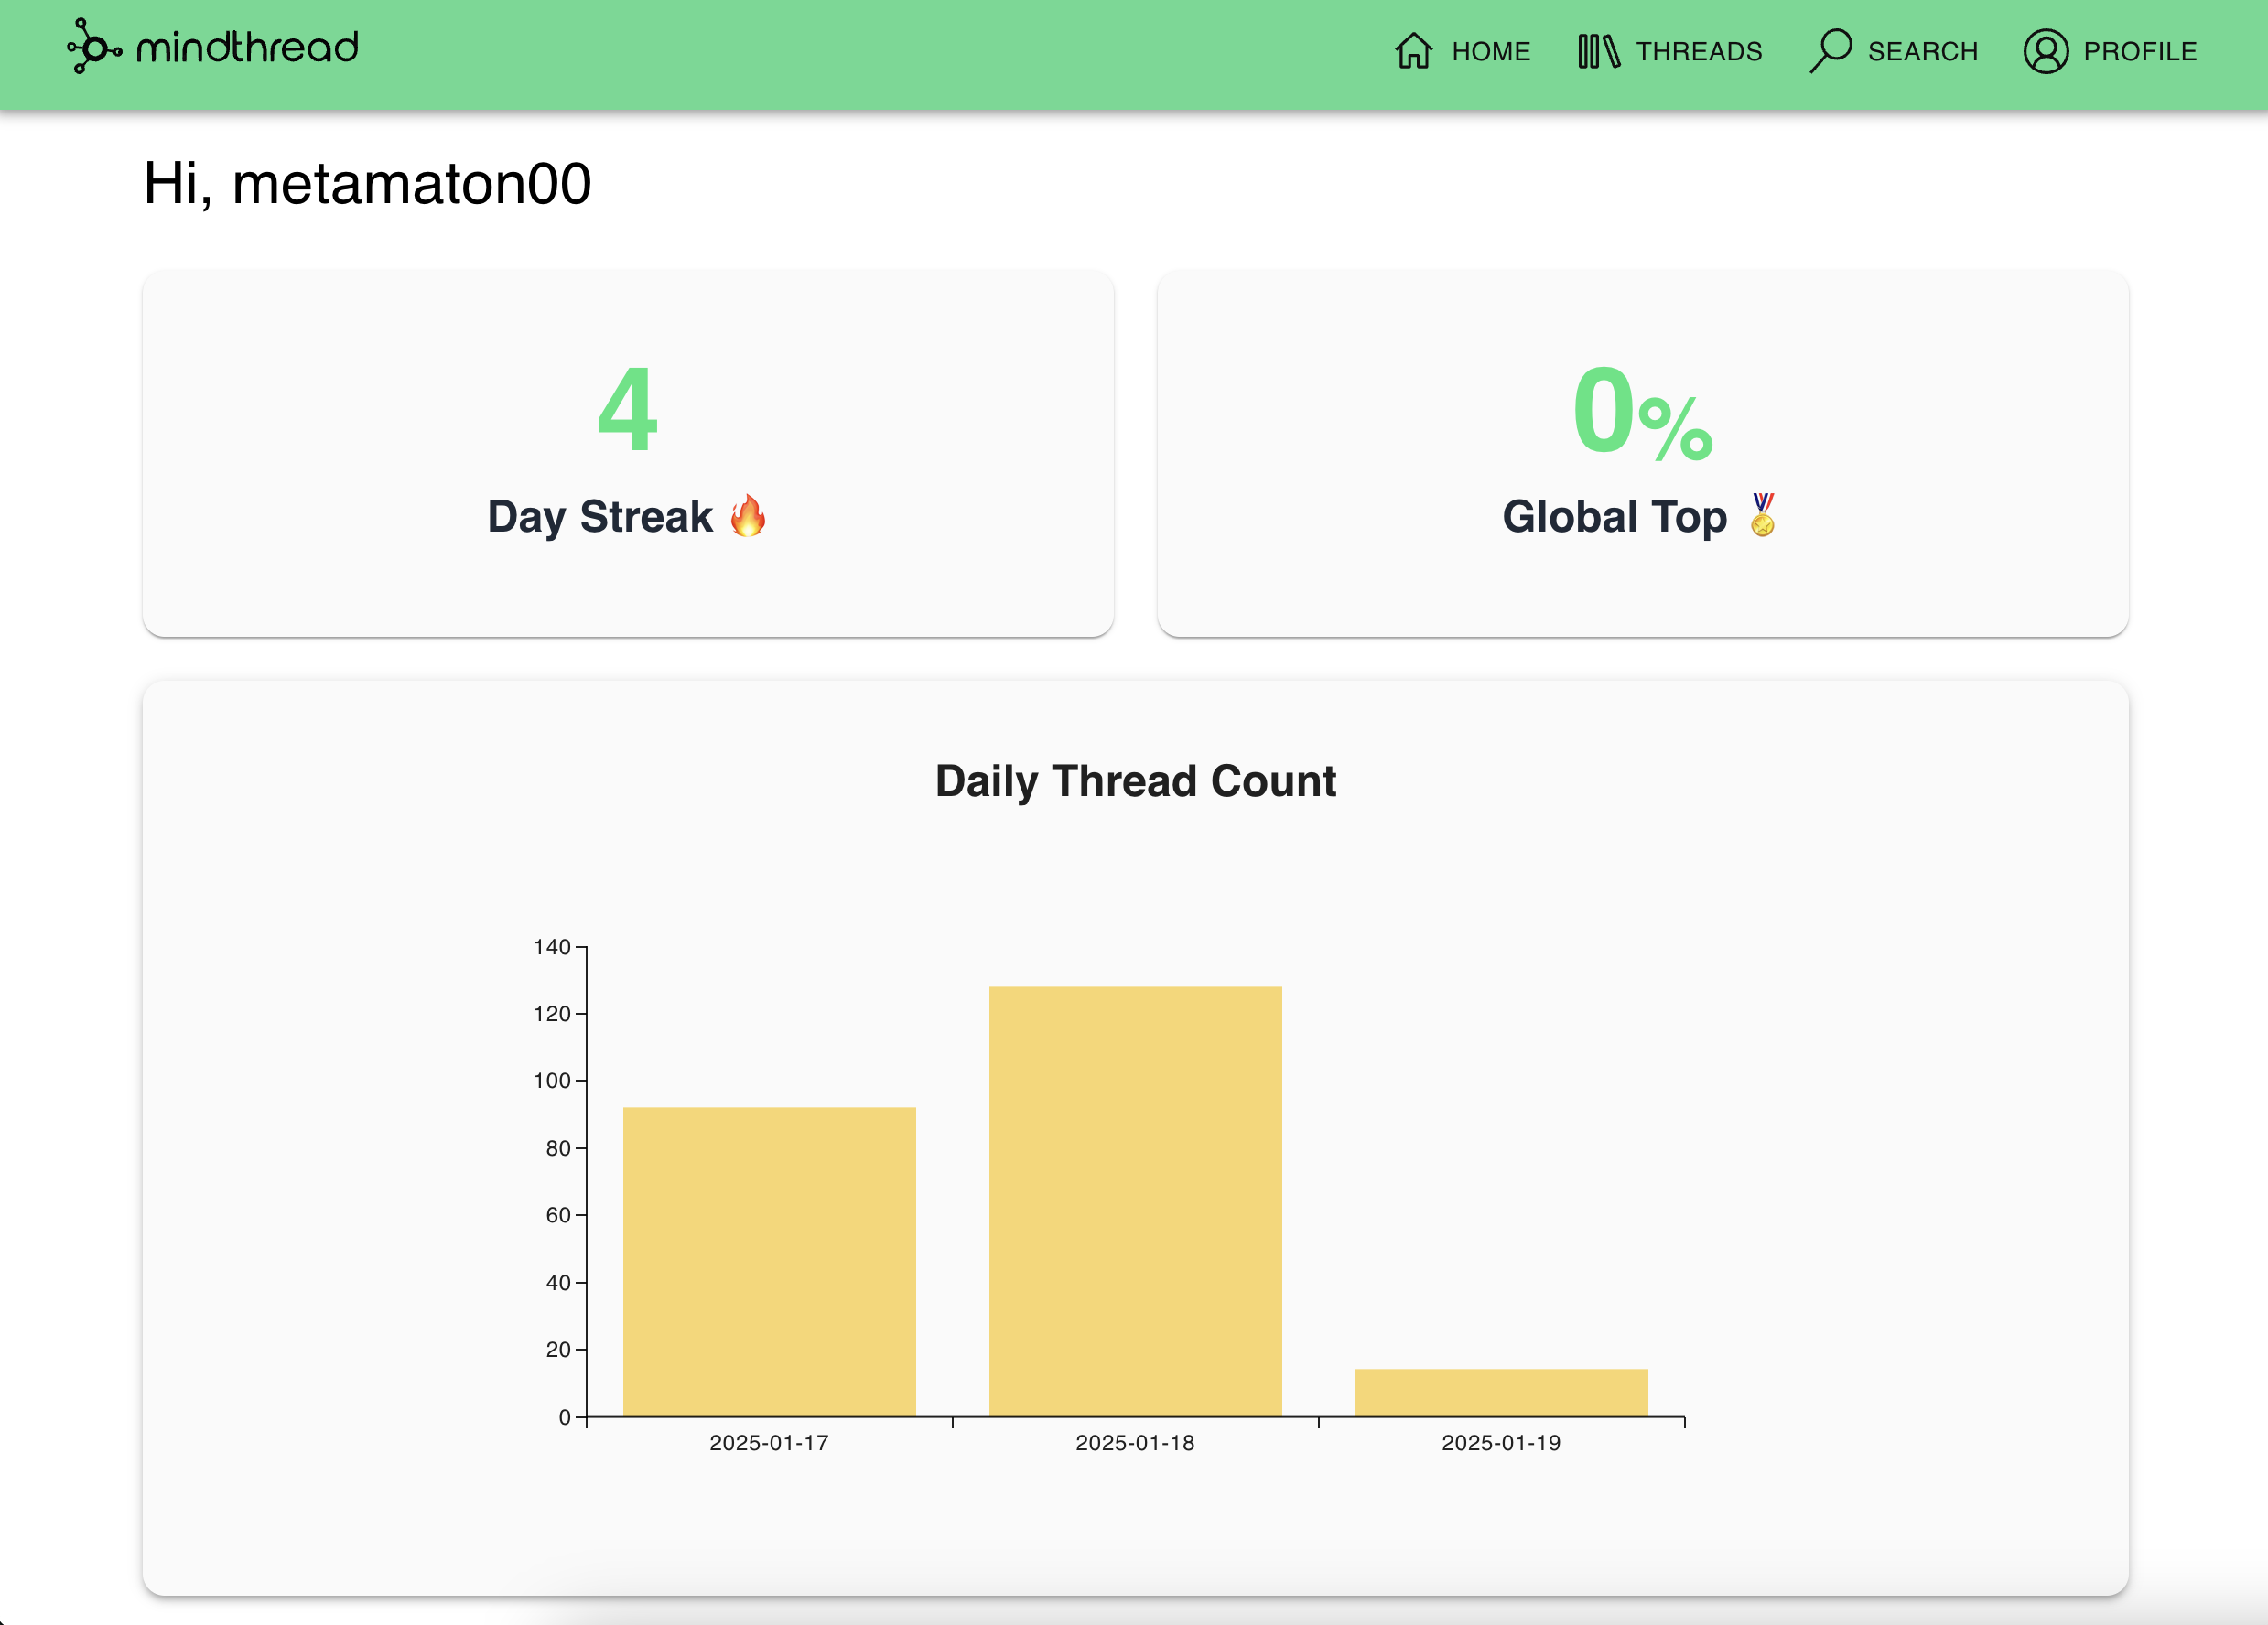
Task: Click the medal emoji beside Global Top
Action: 1762,515
